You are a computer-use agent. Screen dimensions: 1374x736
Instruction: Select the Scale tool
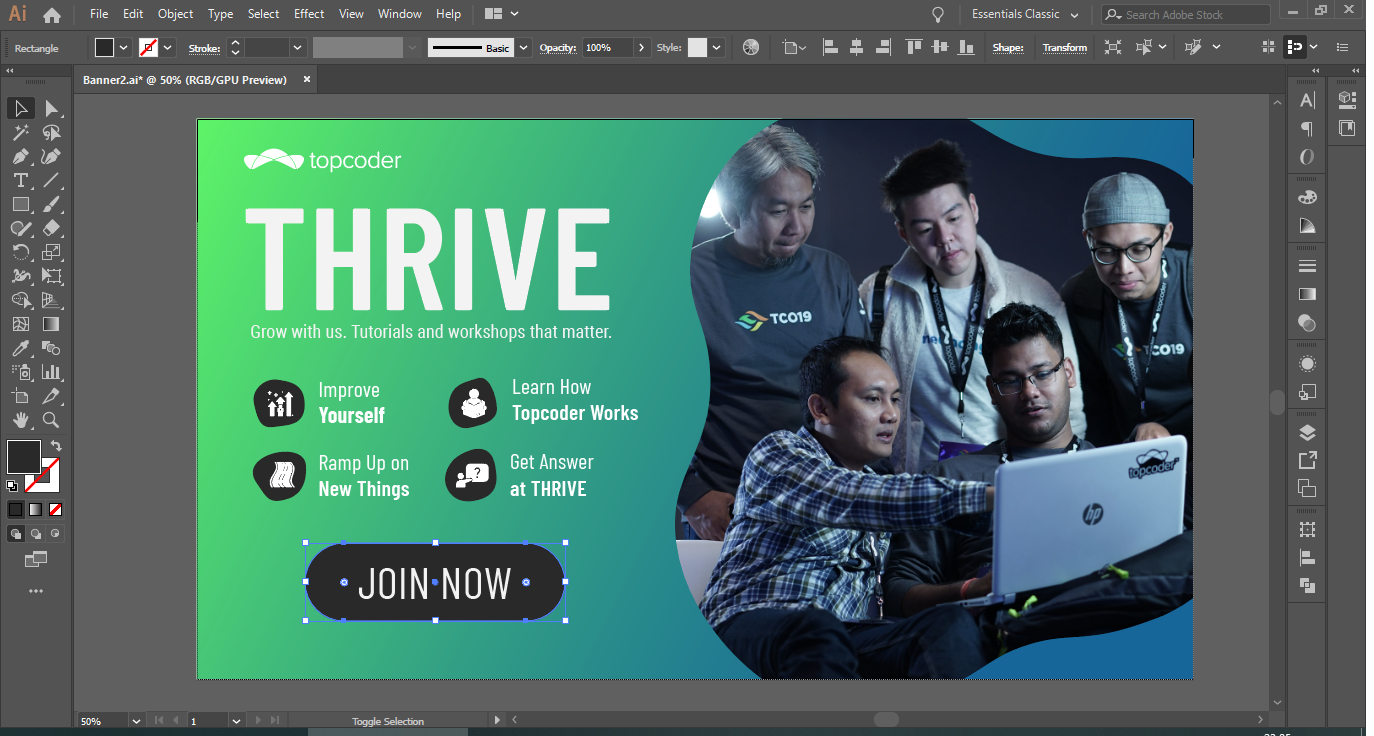click(x=51, y=252)
